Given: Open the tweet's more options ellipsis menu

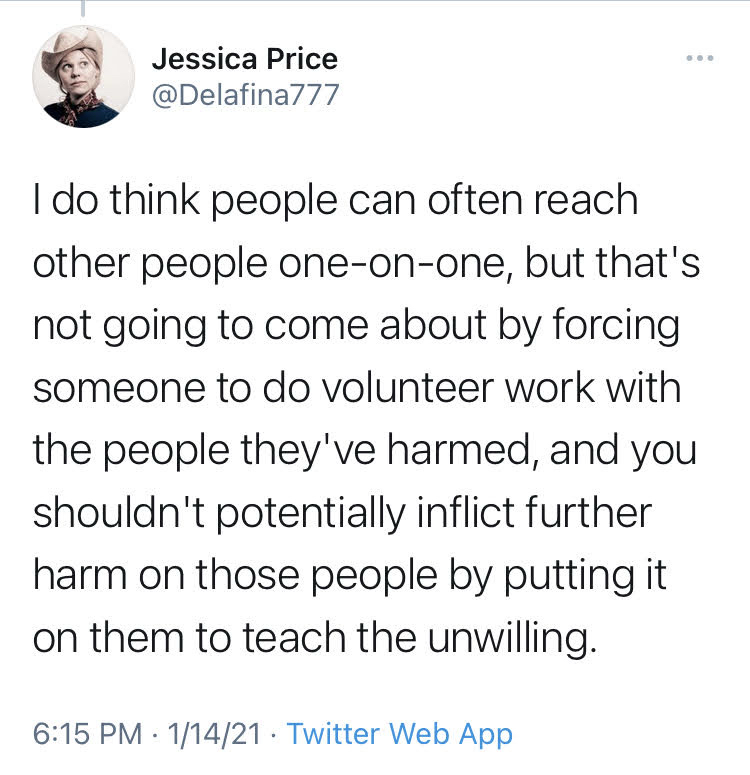Looking at the screenshot, I should (x=700, y=58).
